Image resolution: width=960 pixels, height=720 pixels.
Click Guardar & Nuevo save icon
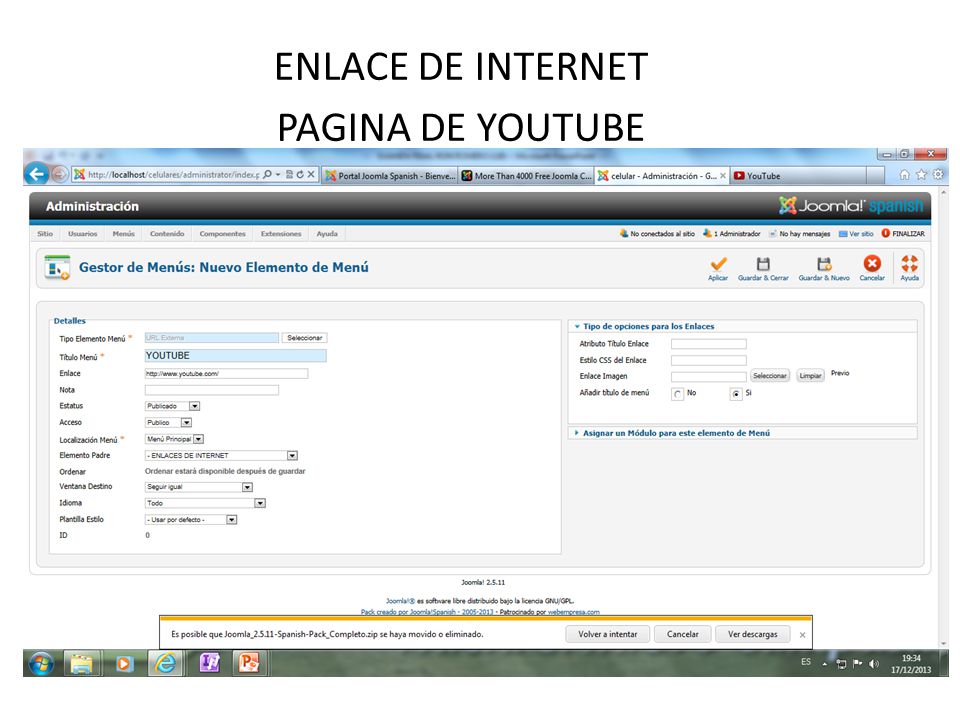824,264
